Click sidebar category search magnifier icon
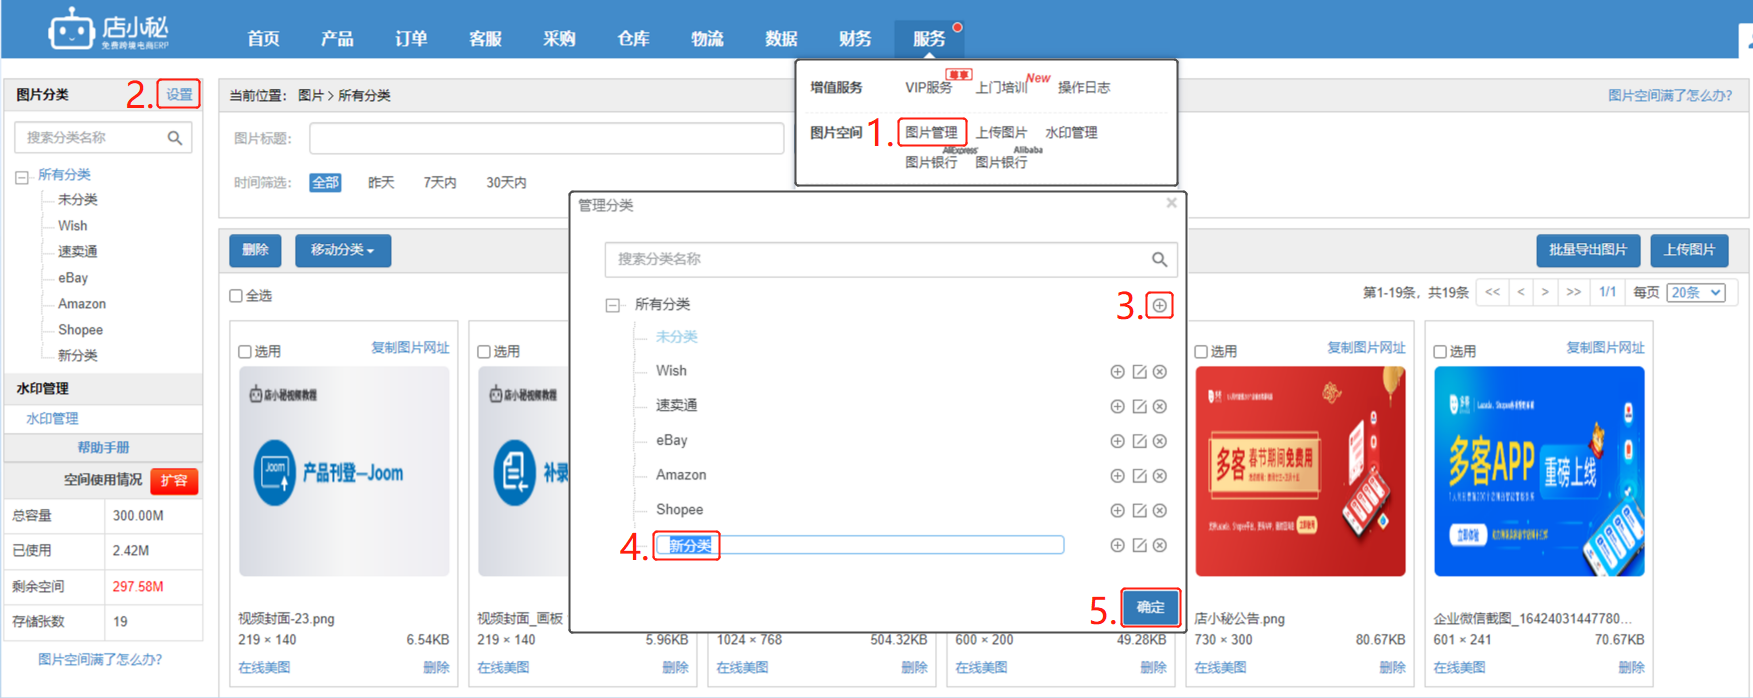The width and height of the screenshot is (1753, 698). (x=175, y=138)
